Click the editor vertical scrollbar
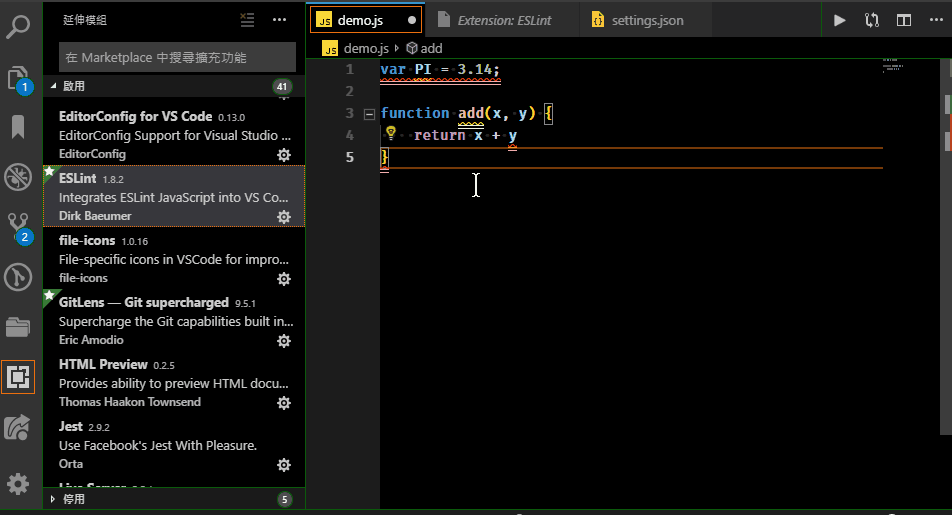The height and width of the screenshot is (515, 952). pos(946,247)
